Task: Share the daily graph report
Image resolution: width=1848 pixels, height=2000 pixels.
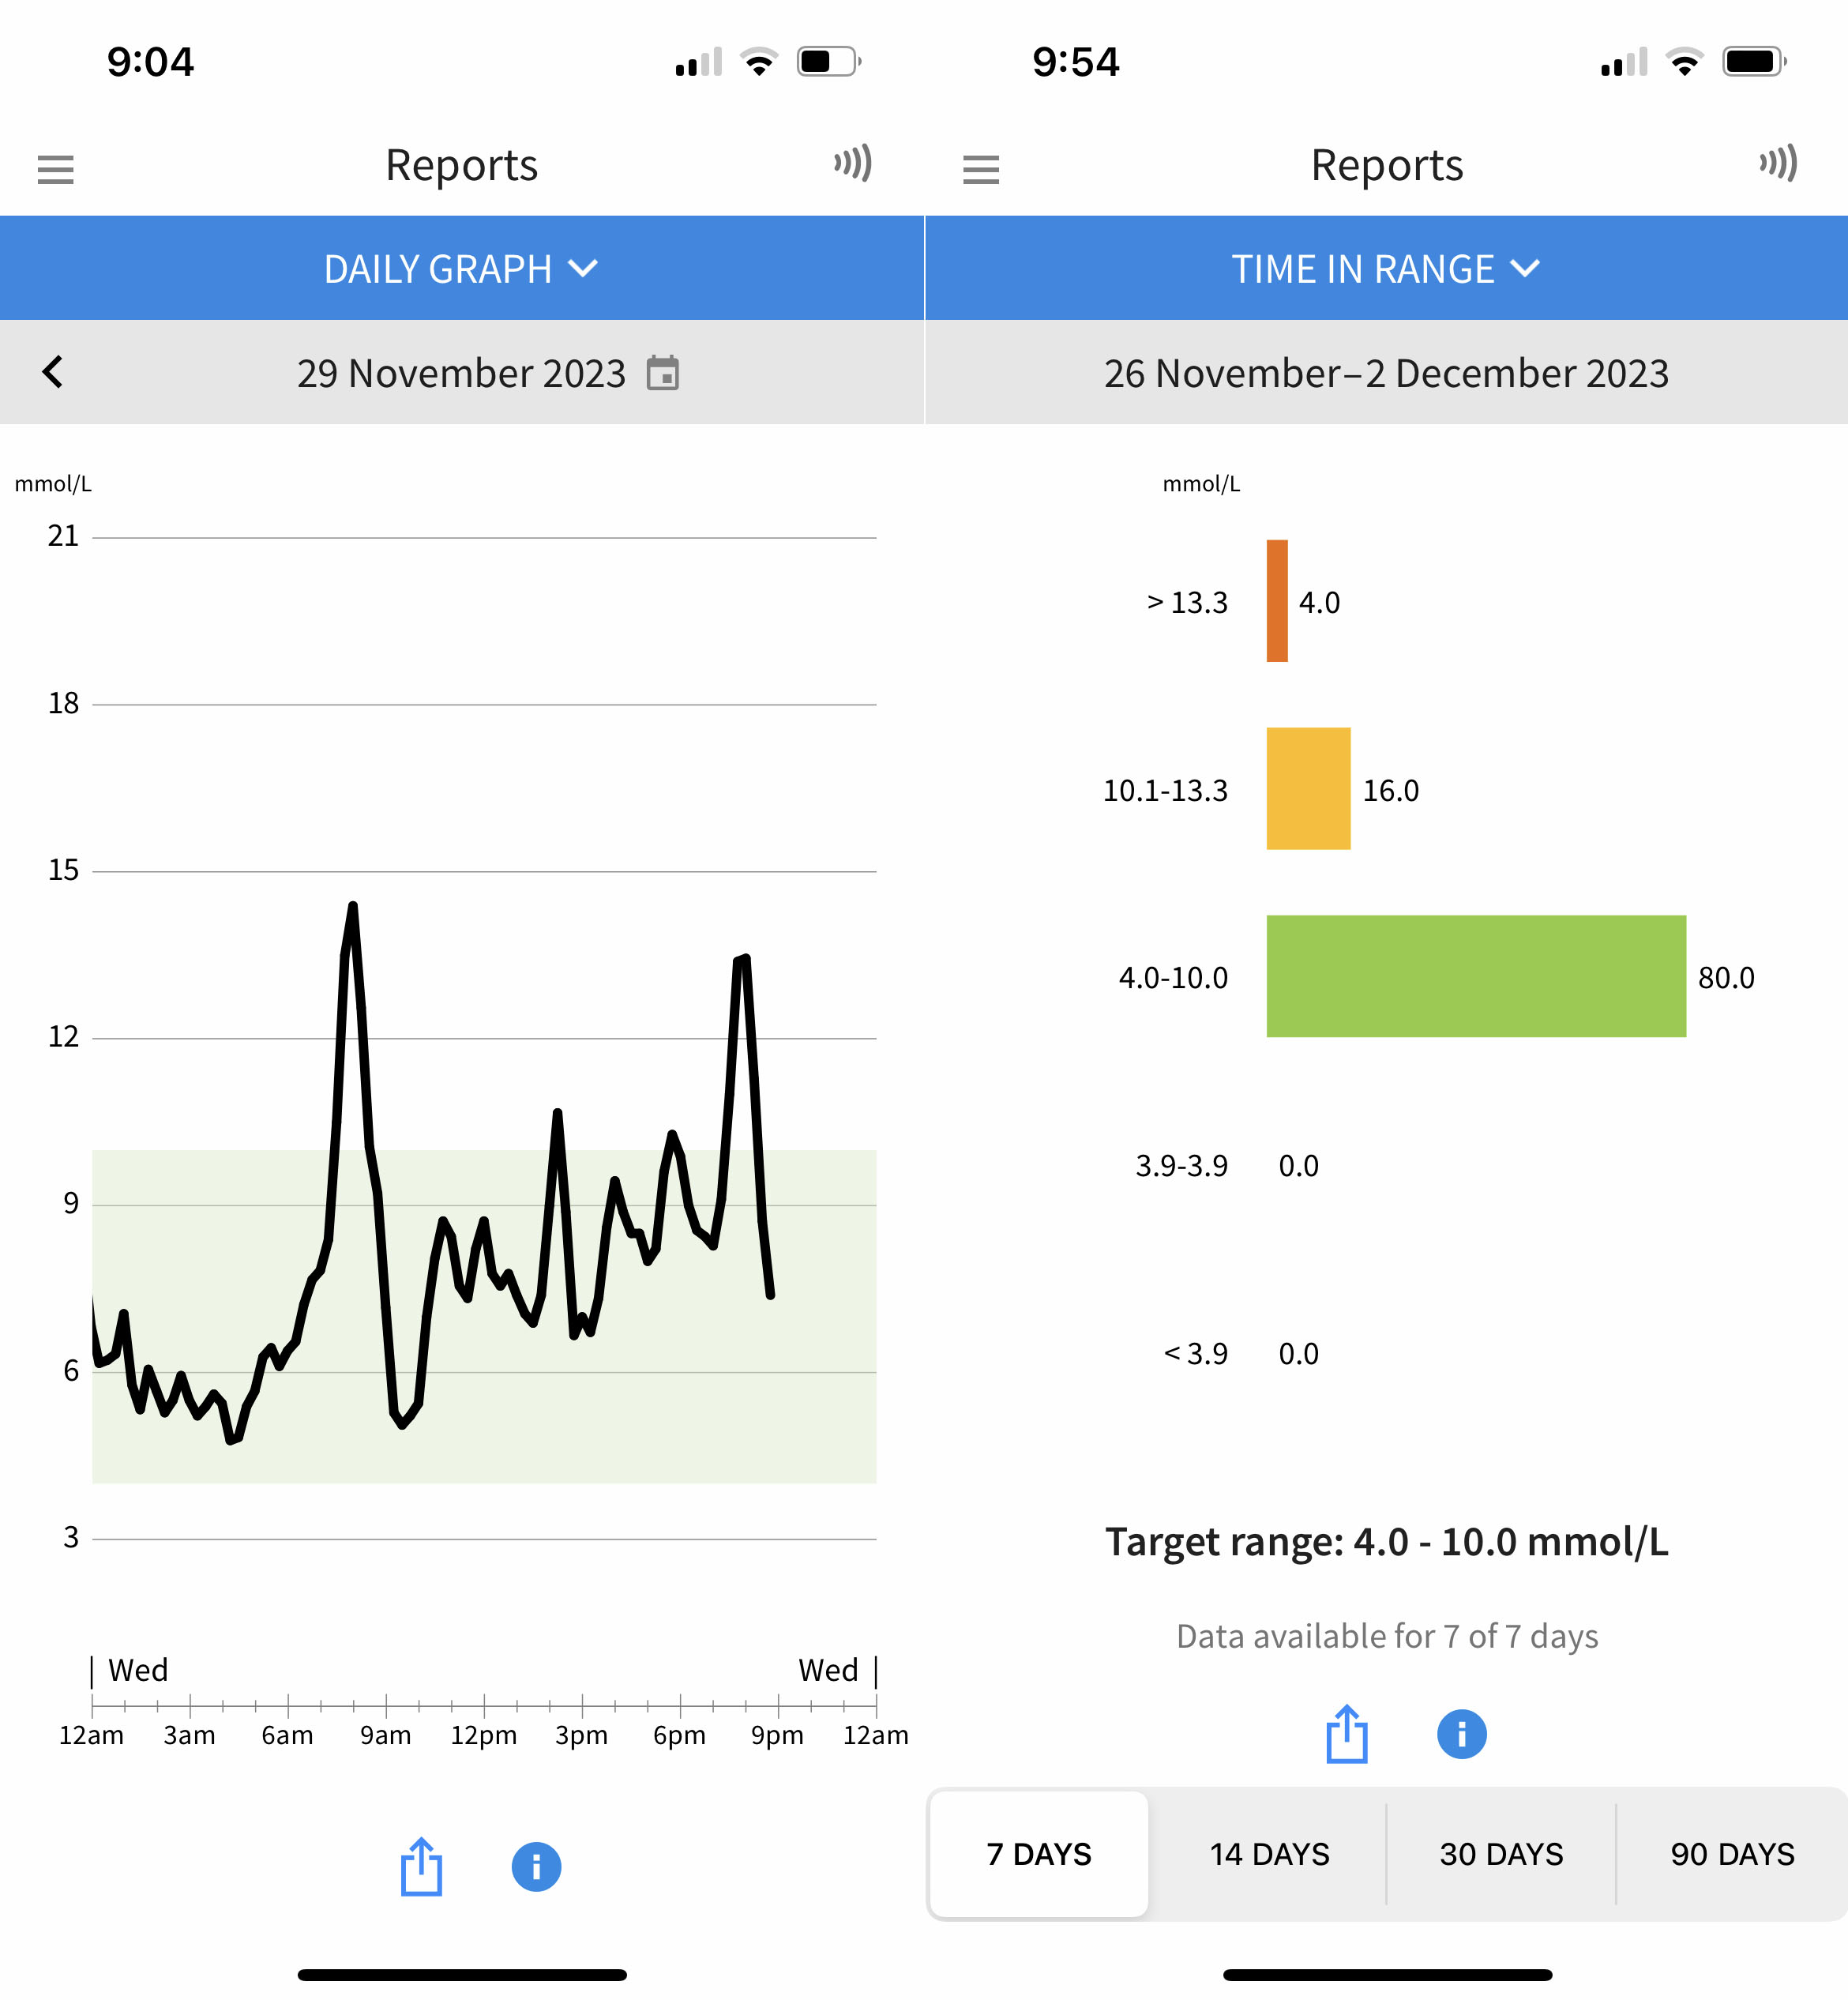Action: click(421, 1866)
